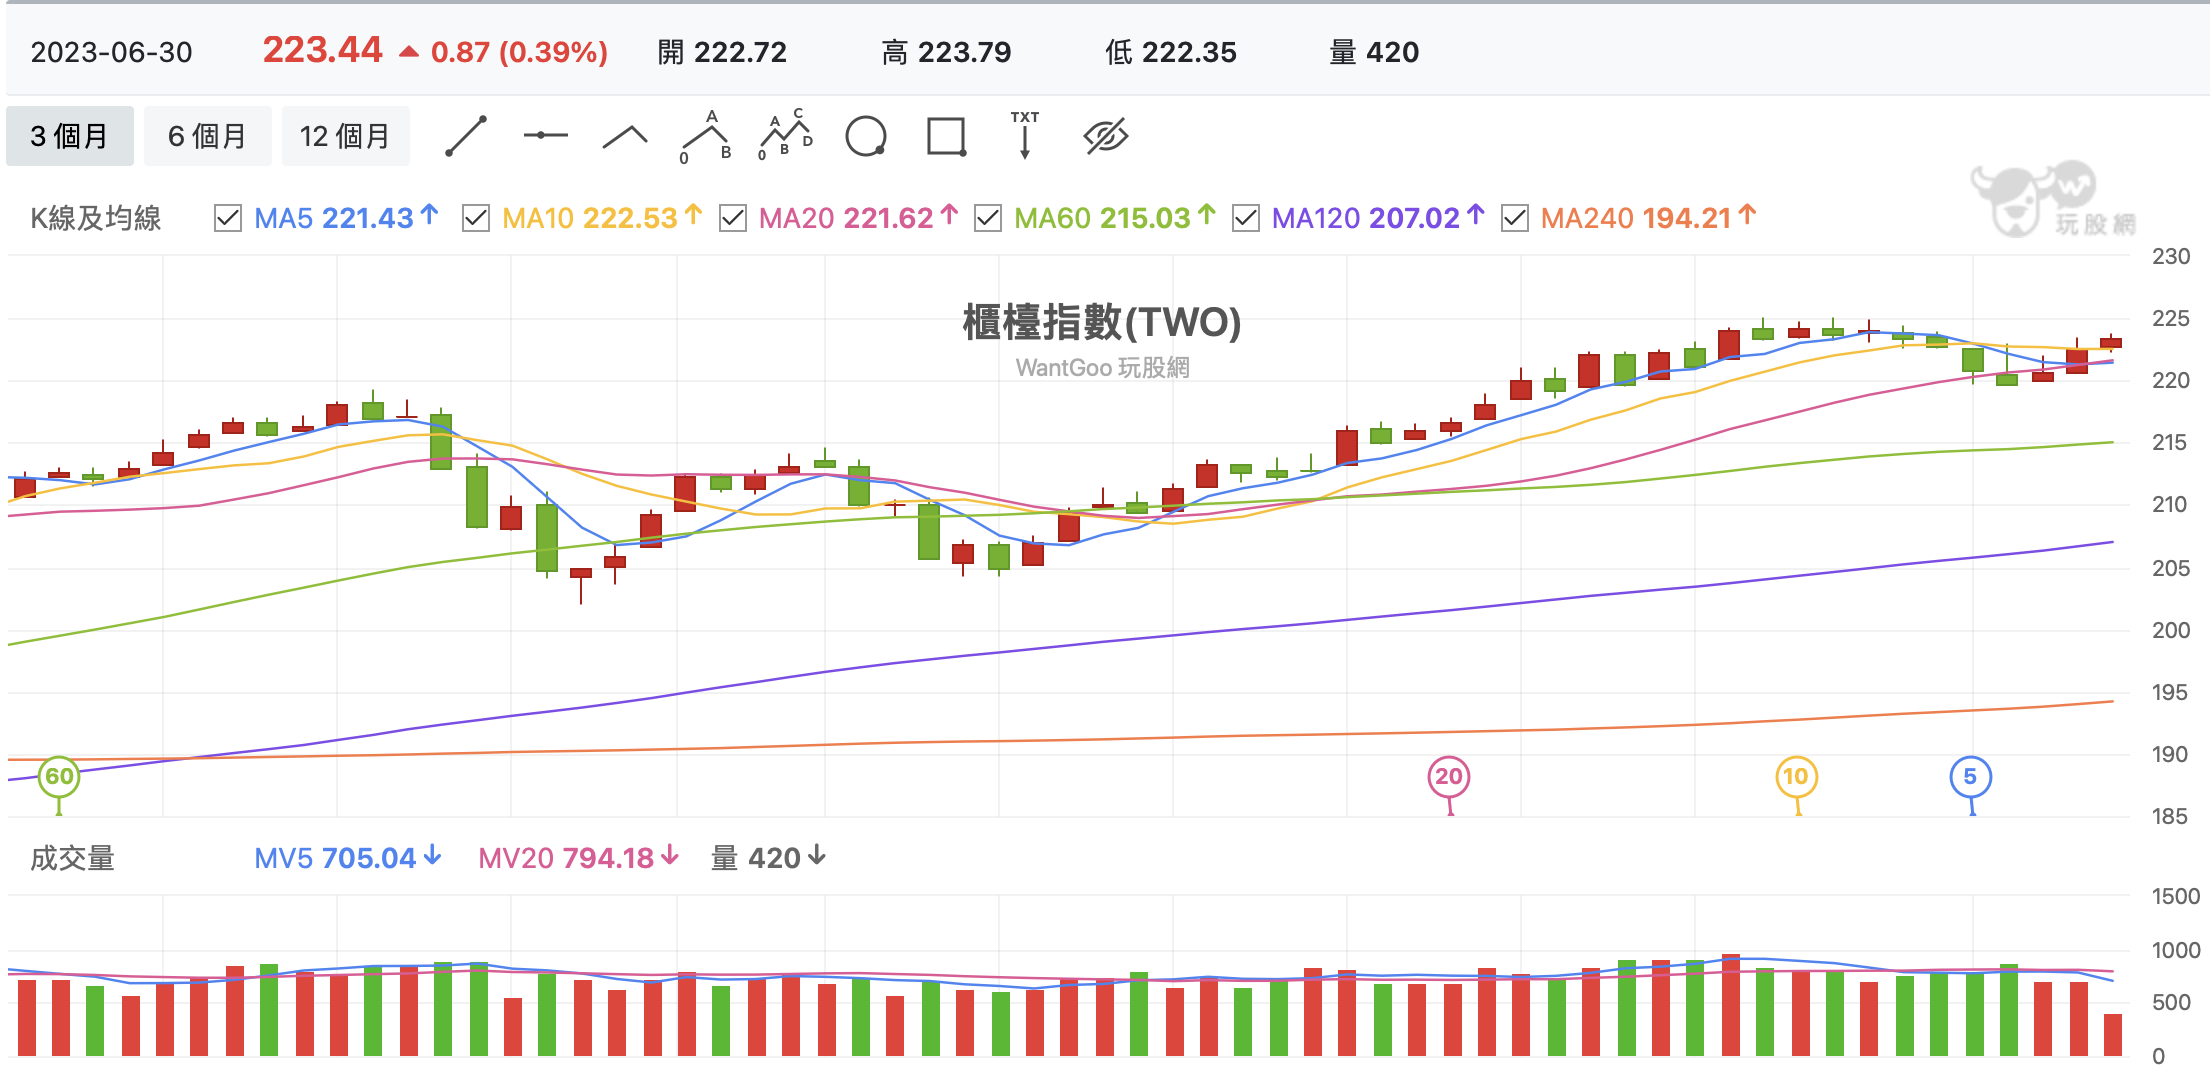Screen dimensions: 2210x1072
Task: Click the 230 price axis label
Action: [2171, 256]
